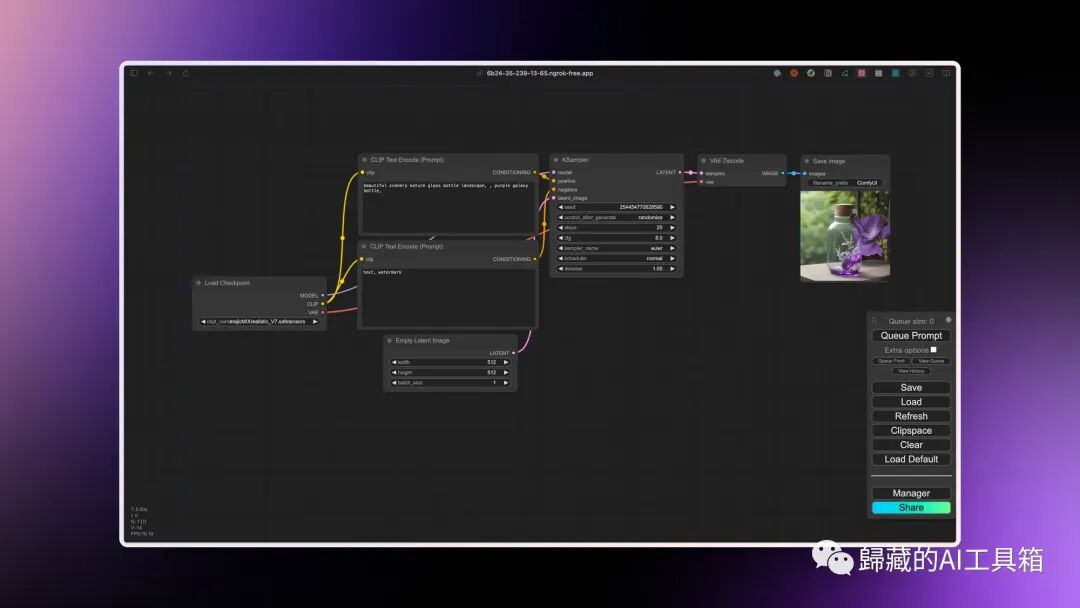Decrease cfg with its left arrow
Image resolution: width=1080 pixels, height=608 pixels.
pyautogui.click(x=560, y=238)
